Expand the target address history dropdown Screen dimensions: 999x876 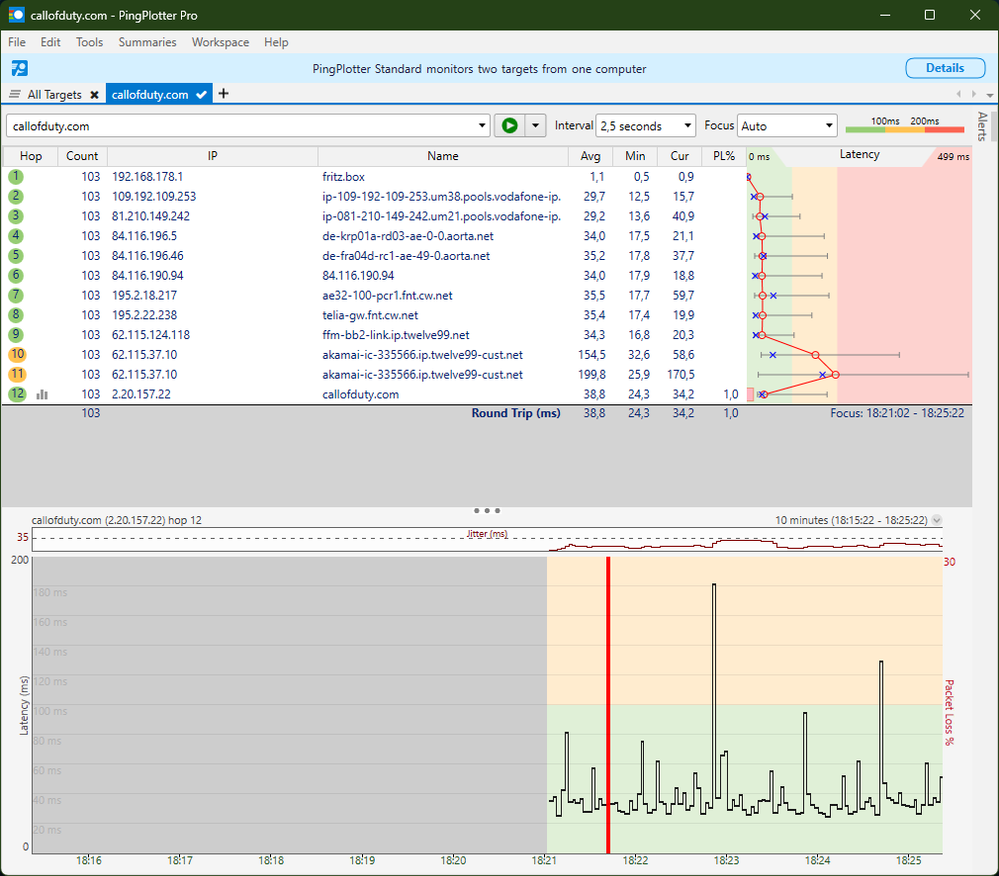click(x=483, y=126)
